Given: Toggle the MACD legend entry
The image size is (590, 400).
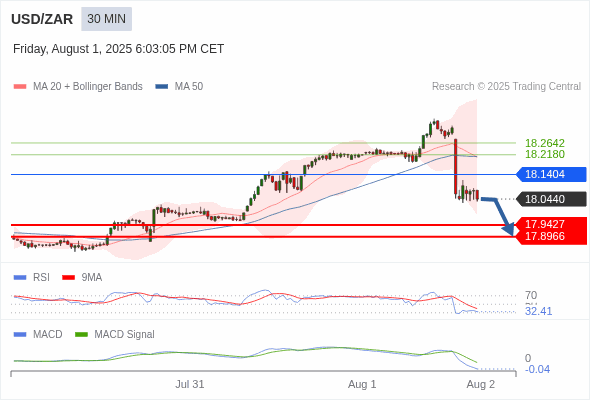Looking at the screenshot, I should [38, 334].
